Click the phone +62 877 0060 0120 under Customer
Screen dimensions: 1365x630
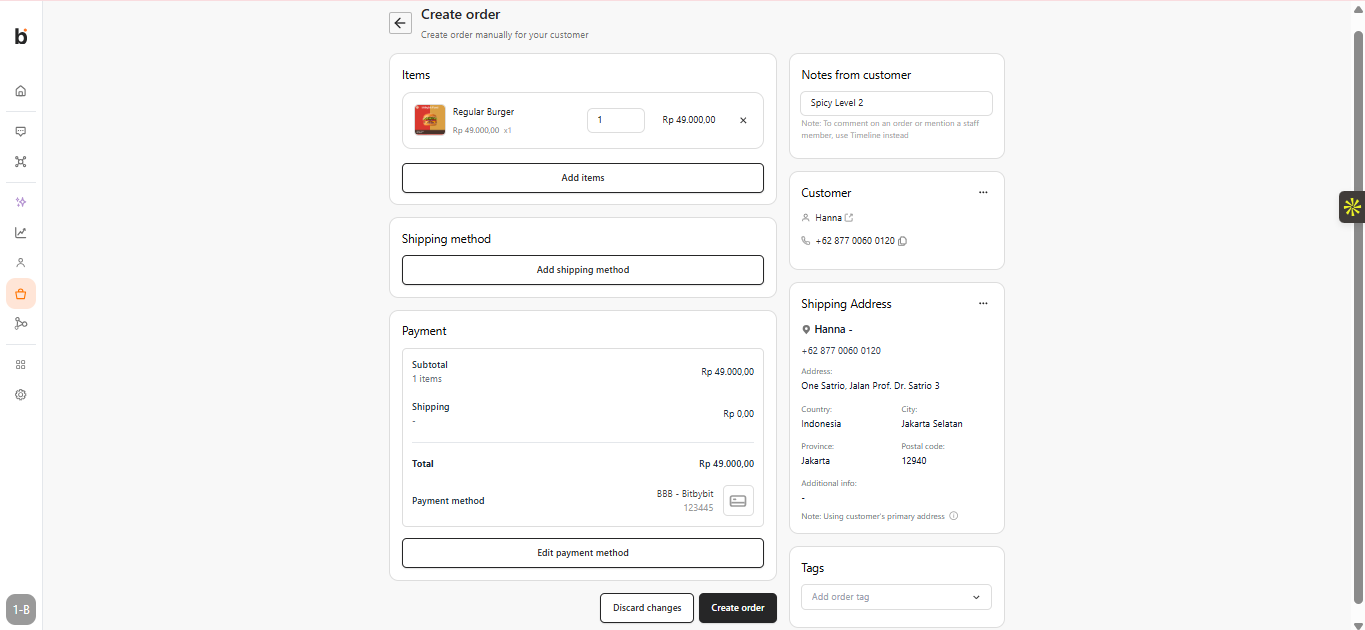coord(855,241)
